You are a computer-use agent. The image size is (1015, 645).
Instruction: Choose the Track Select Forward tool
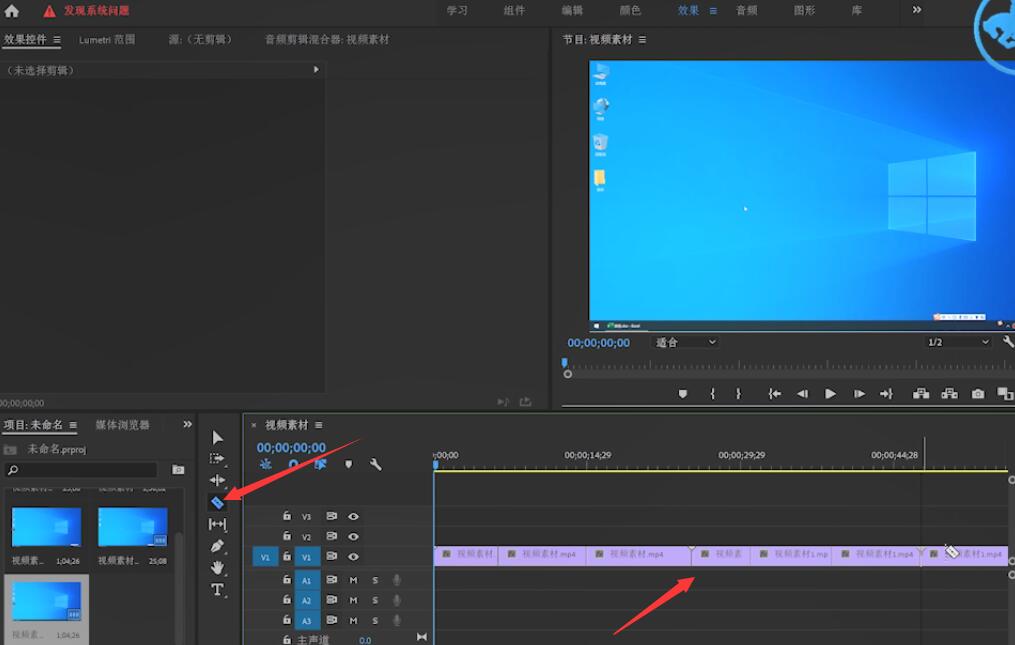[218, 458]
